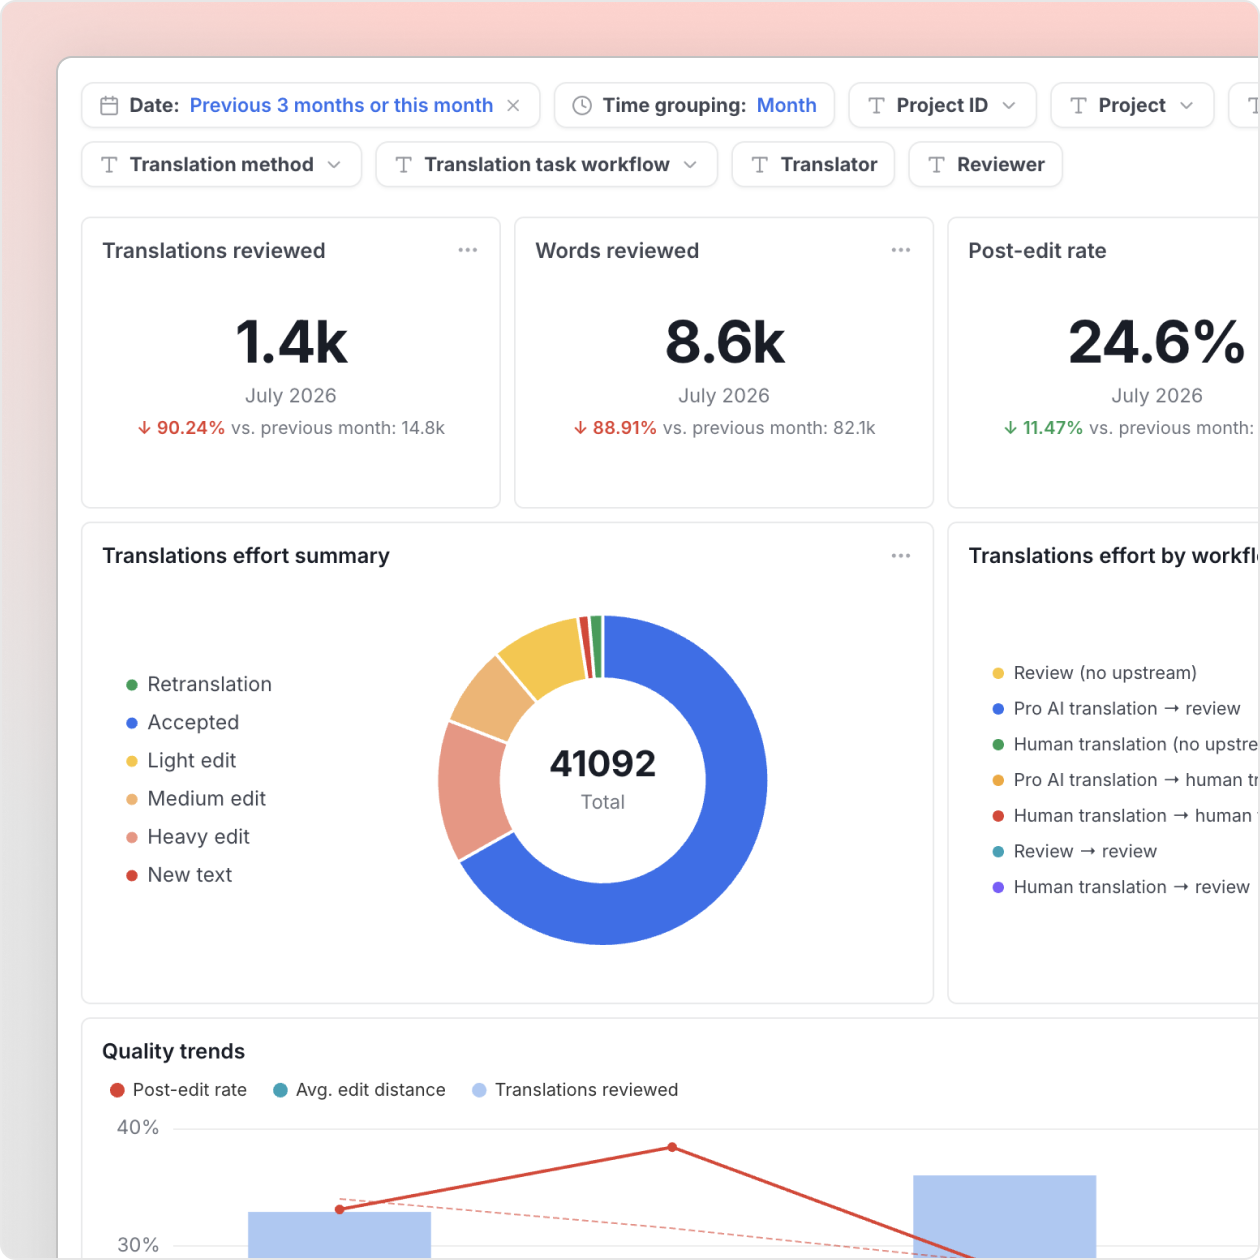Image resolution: width=1260 pixels, height=1260 pixels.
Task: Open the more-options menu on Translations reviewed card
Action: (468, 250)
